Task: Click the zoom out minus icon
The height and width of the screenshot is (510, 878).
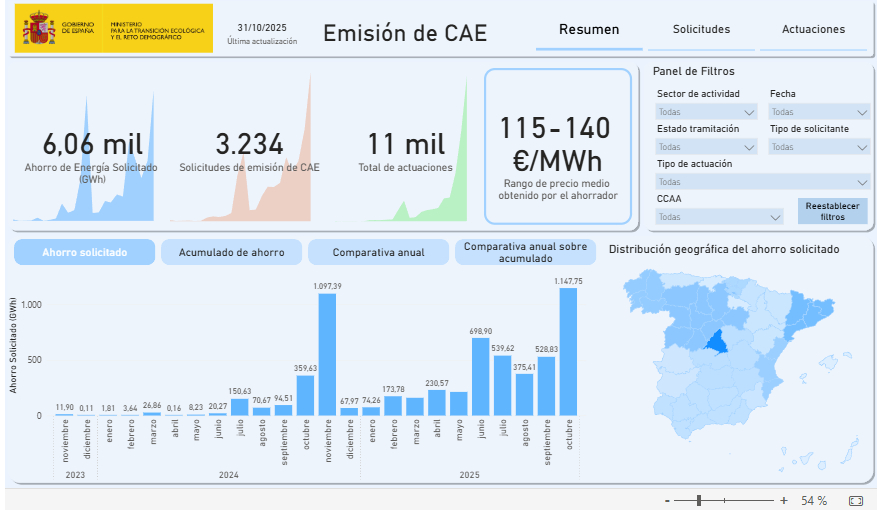Action: 667,500
